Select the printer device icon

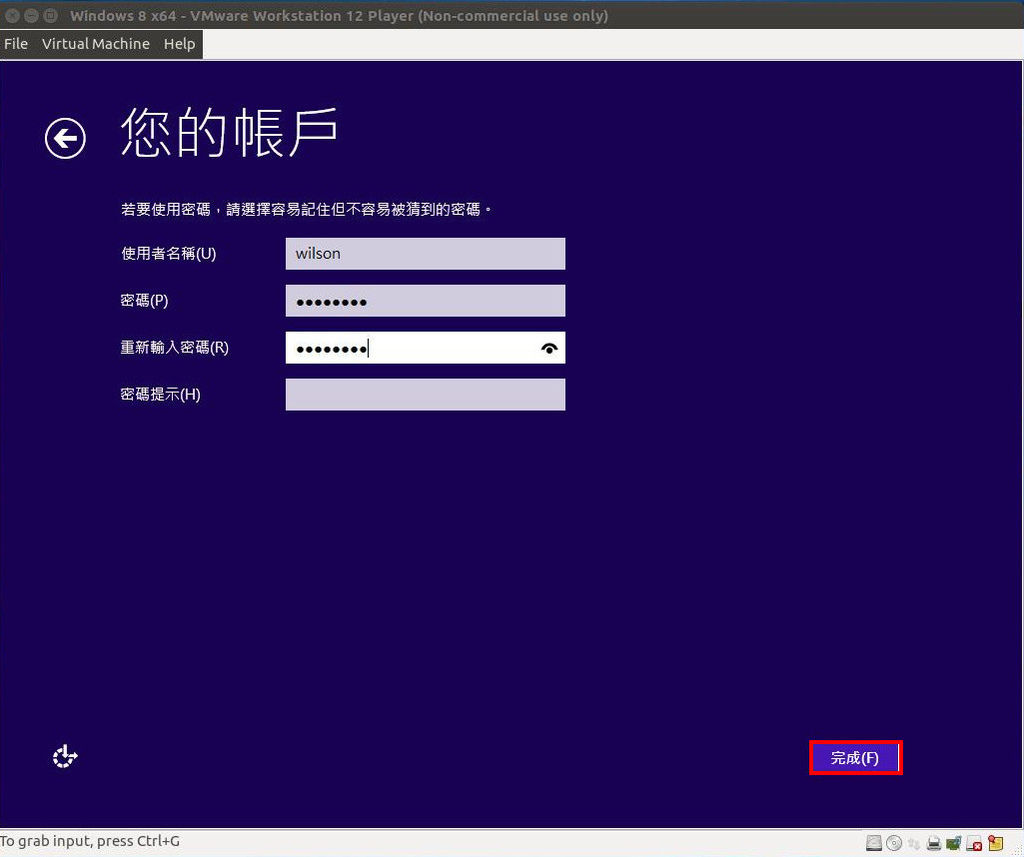(x=933, y=843)
